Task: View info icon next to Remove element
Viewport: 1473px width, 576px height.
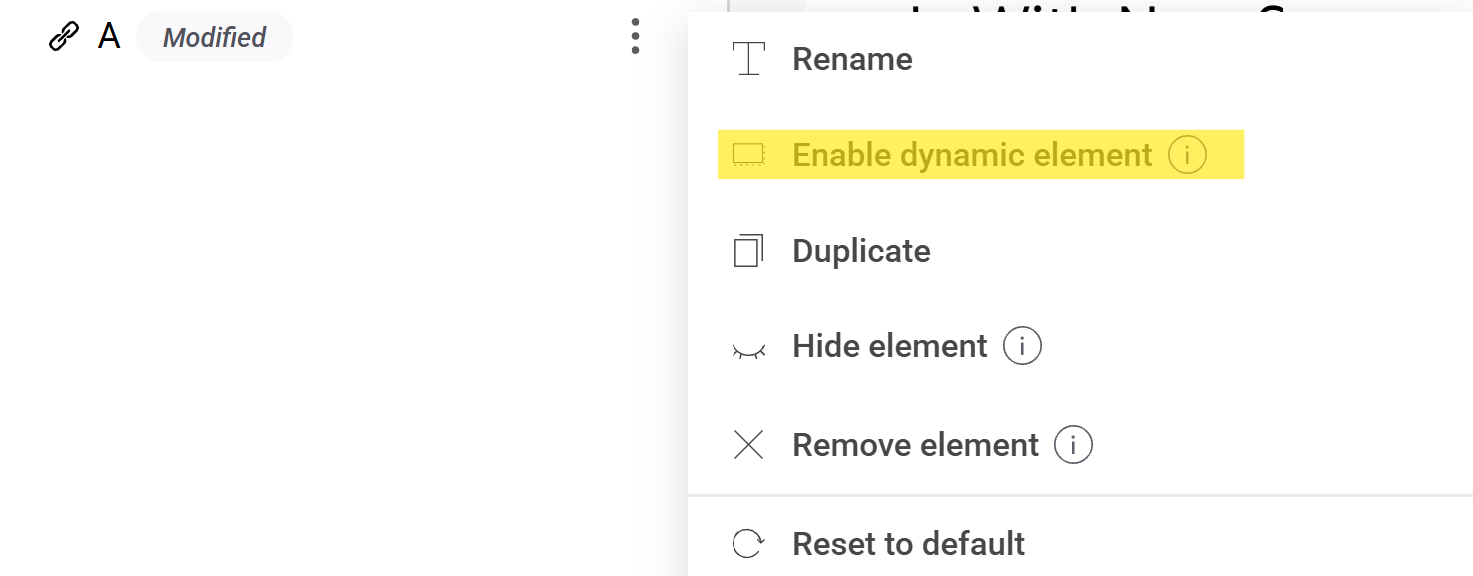Action: pos(1073,445)
